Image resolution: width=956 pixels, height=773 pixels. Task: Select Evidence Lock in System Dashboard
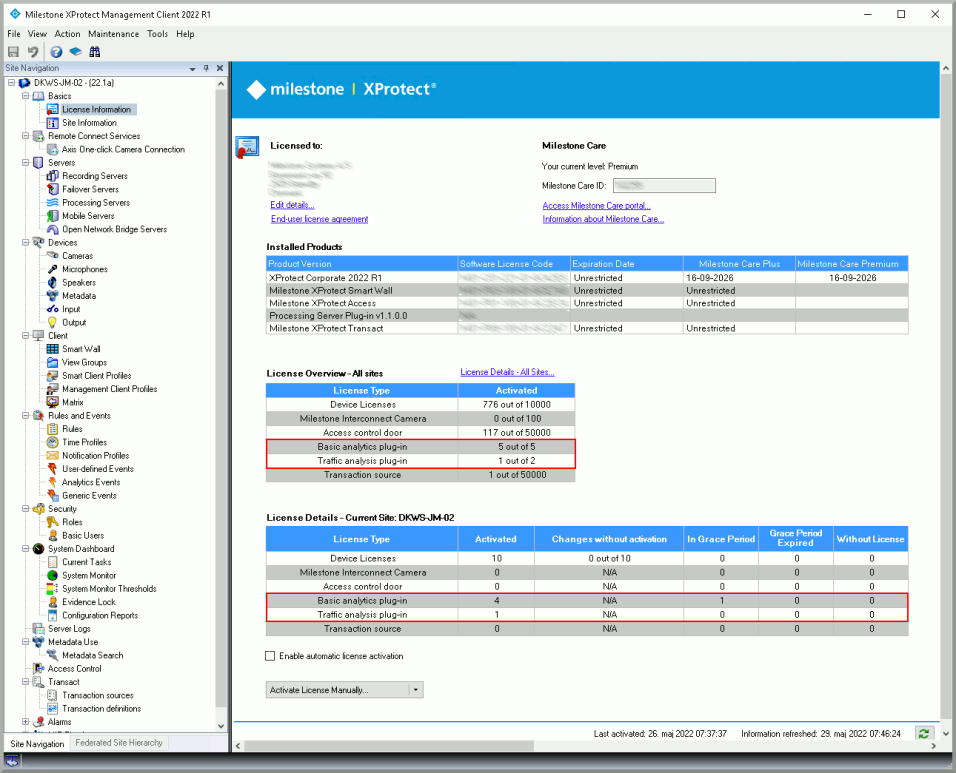88,602
